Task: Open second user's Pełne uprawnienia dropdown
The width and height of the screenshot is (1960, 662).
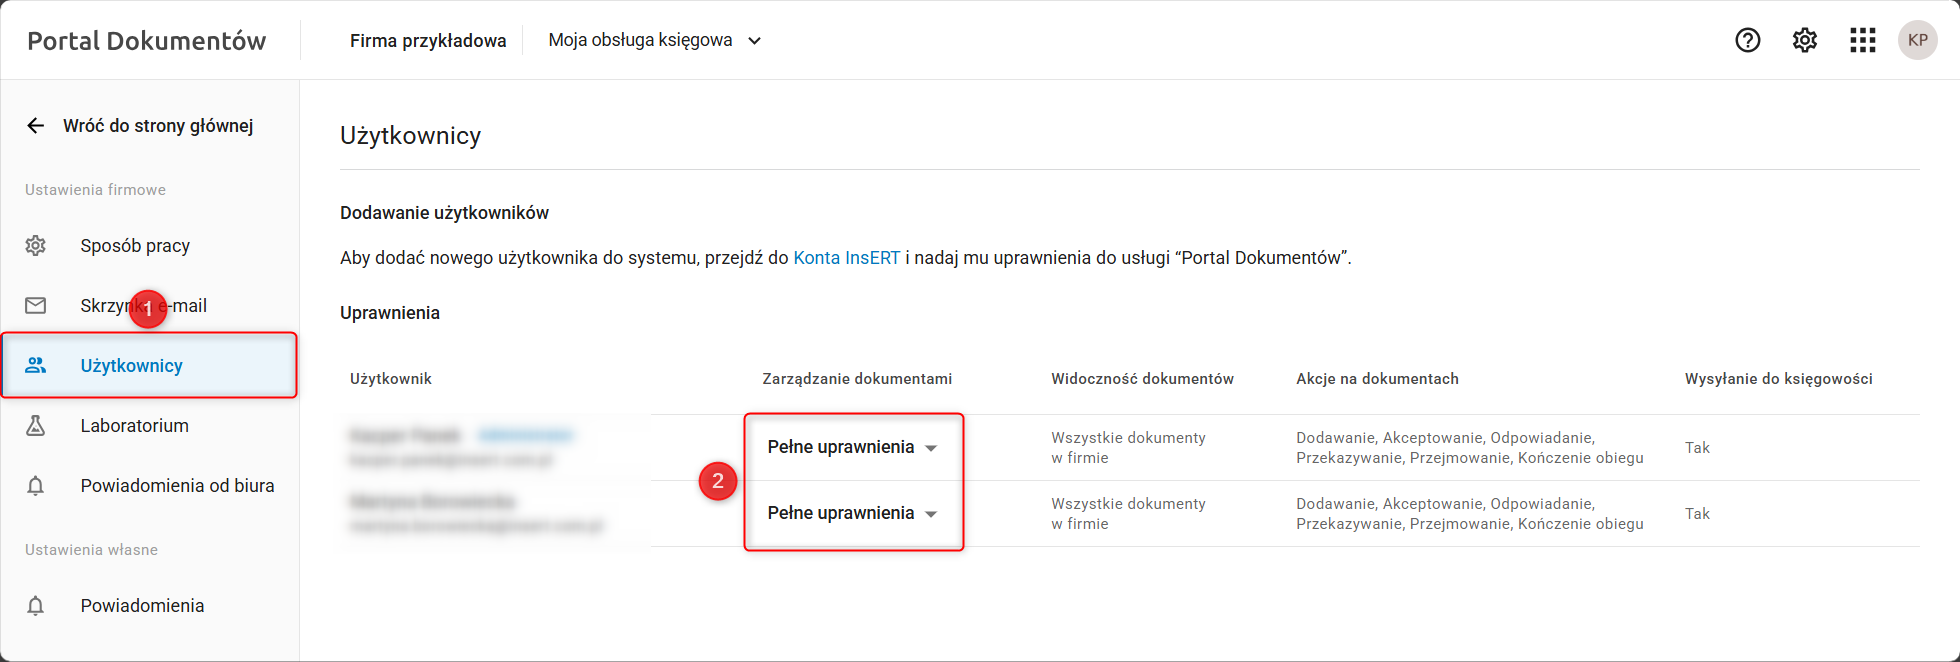Action: [x=852, y=513]
